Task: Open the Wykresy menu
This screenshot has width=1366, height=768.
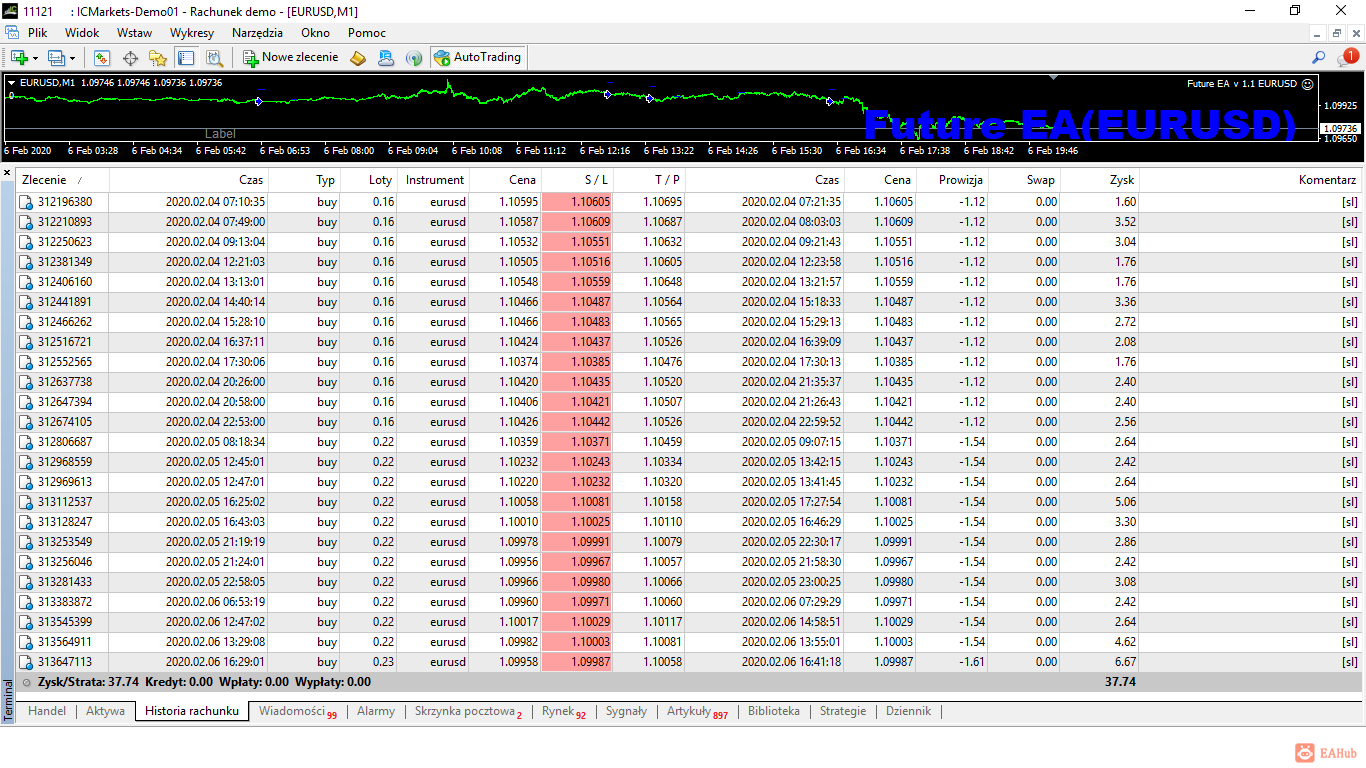Action: point(191,33)
